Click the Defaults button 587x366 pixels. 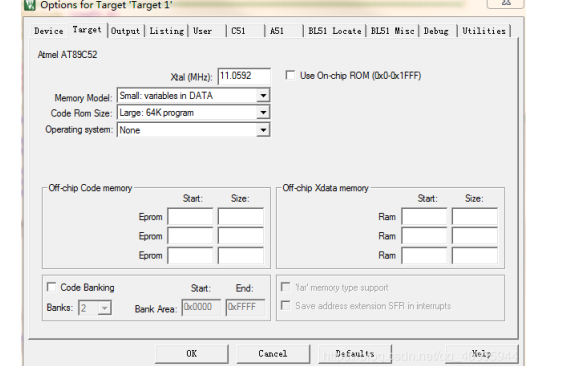click(x=355, y=354)
